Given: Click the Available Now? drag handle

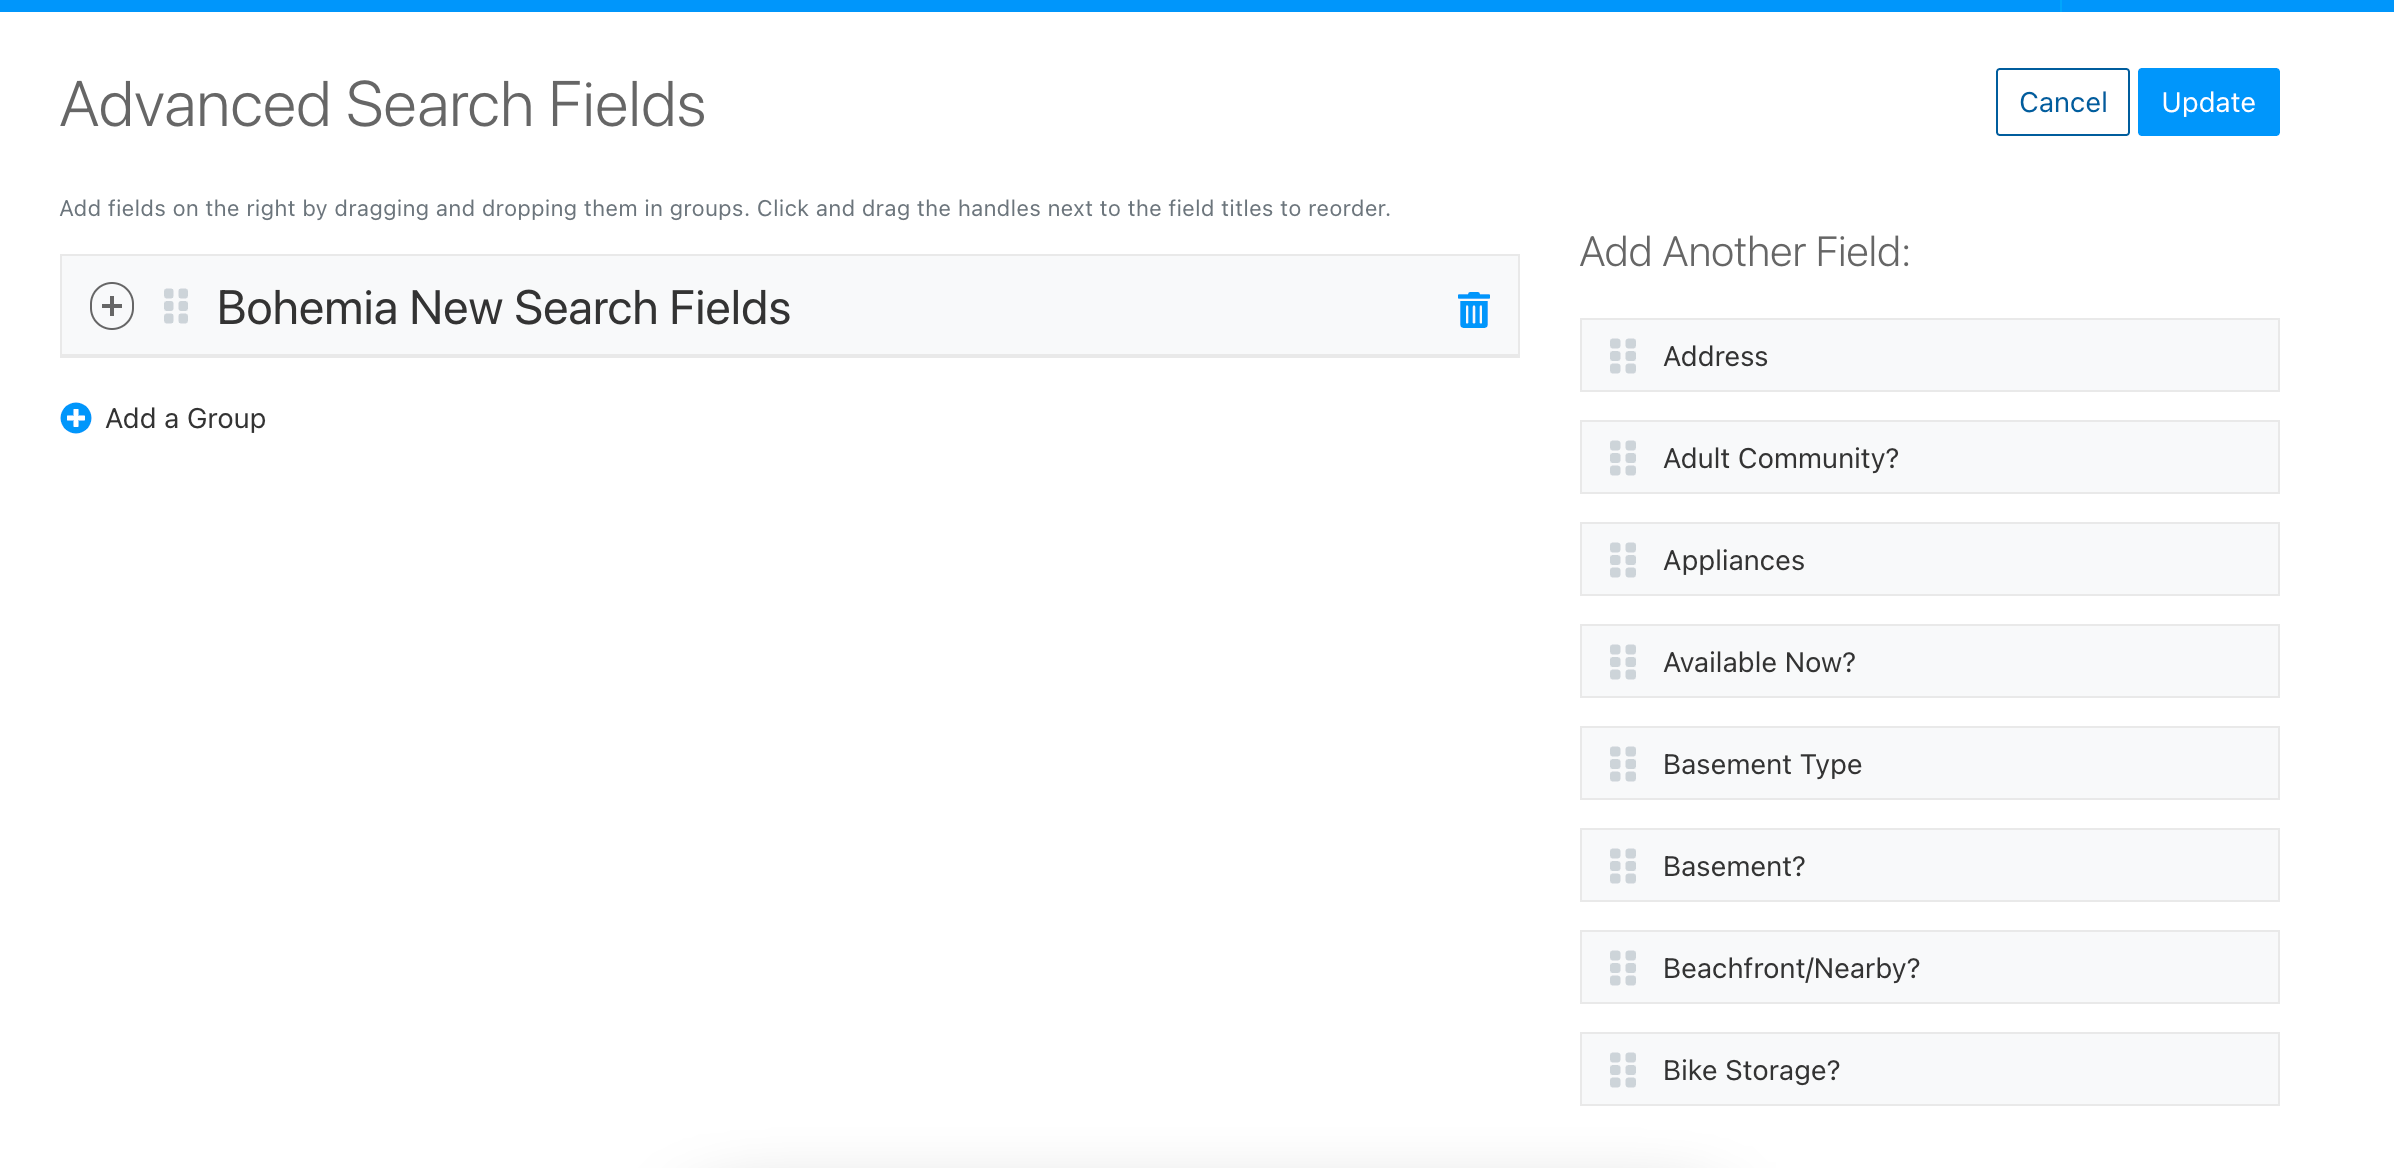Looking at the screenshot, I should tap(1623, 662).
